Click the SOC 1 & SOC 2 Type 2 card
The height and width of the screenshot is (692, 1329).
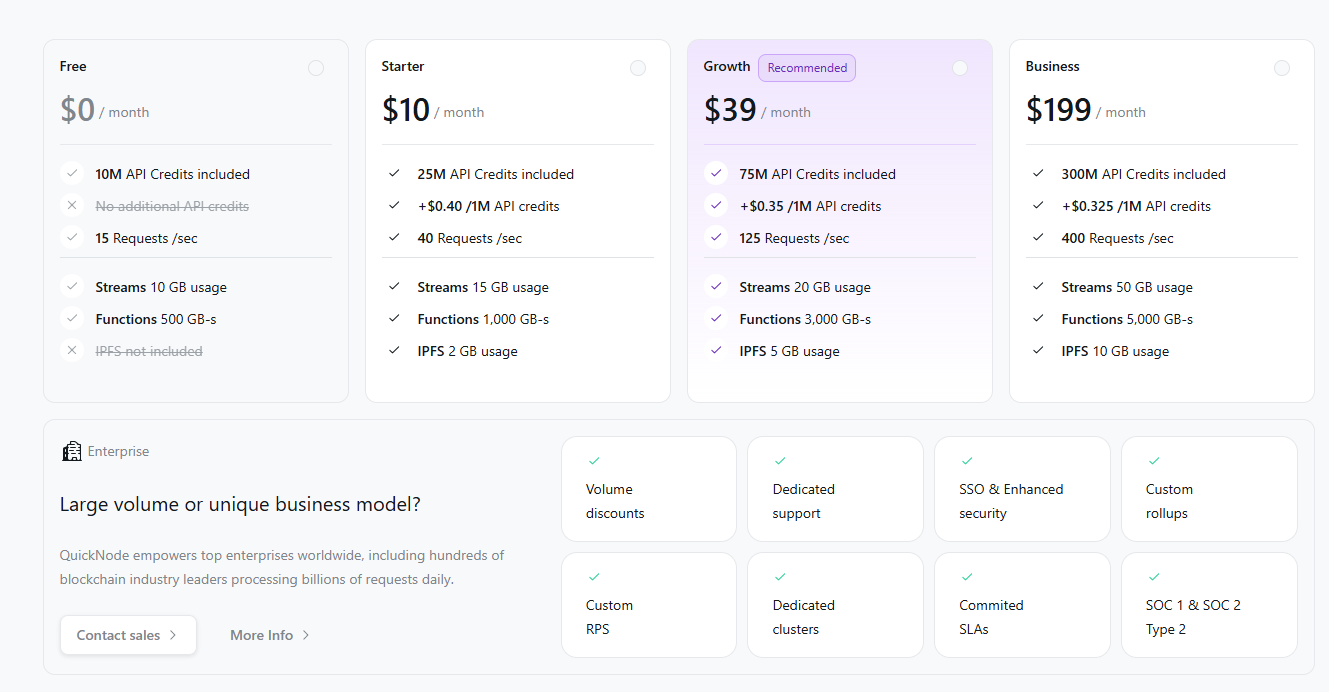[1209, 605]
